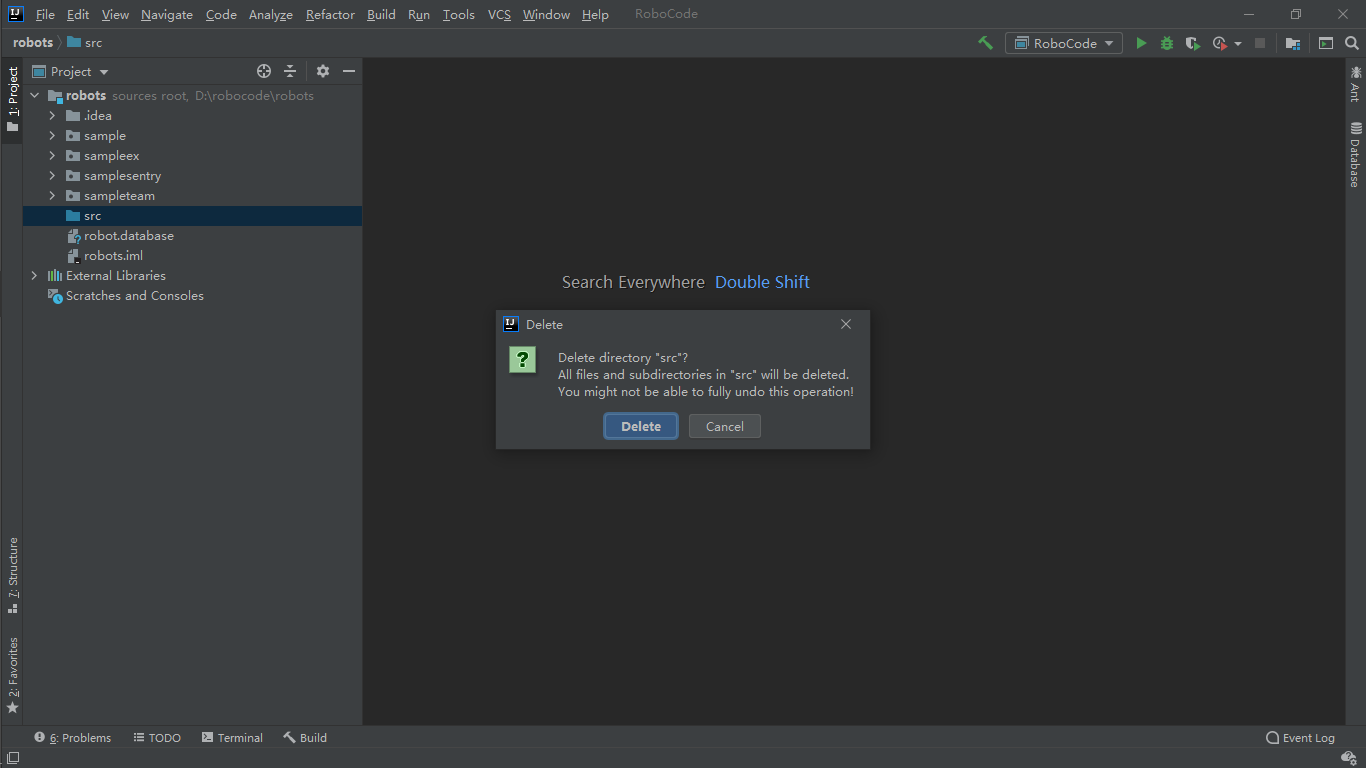Expand the .idea folder
The image size is (1366, 768).
[53, 116]
